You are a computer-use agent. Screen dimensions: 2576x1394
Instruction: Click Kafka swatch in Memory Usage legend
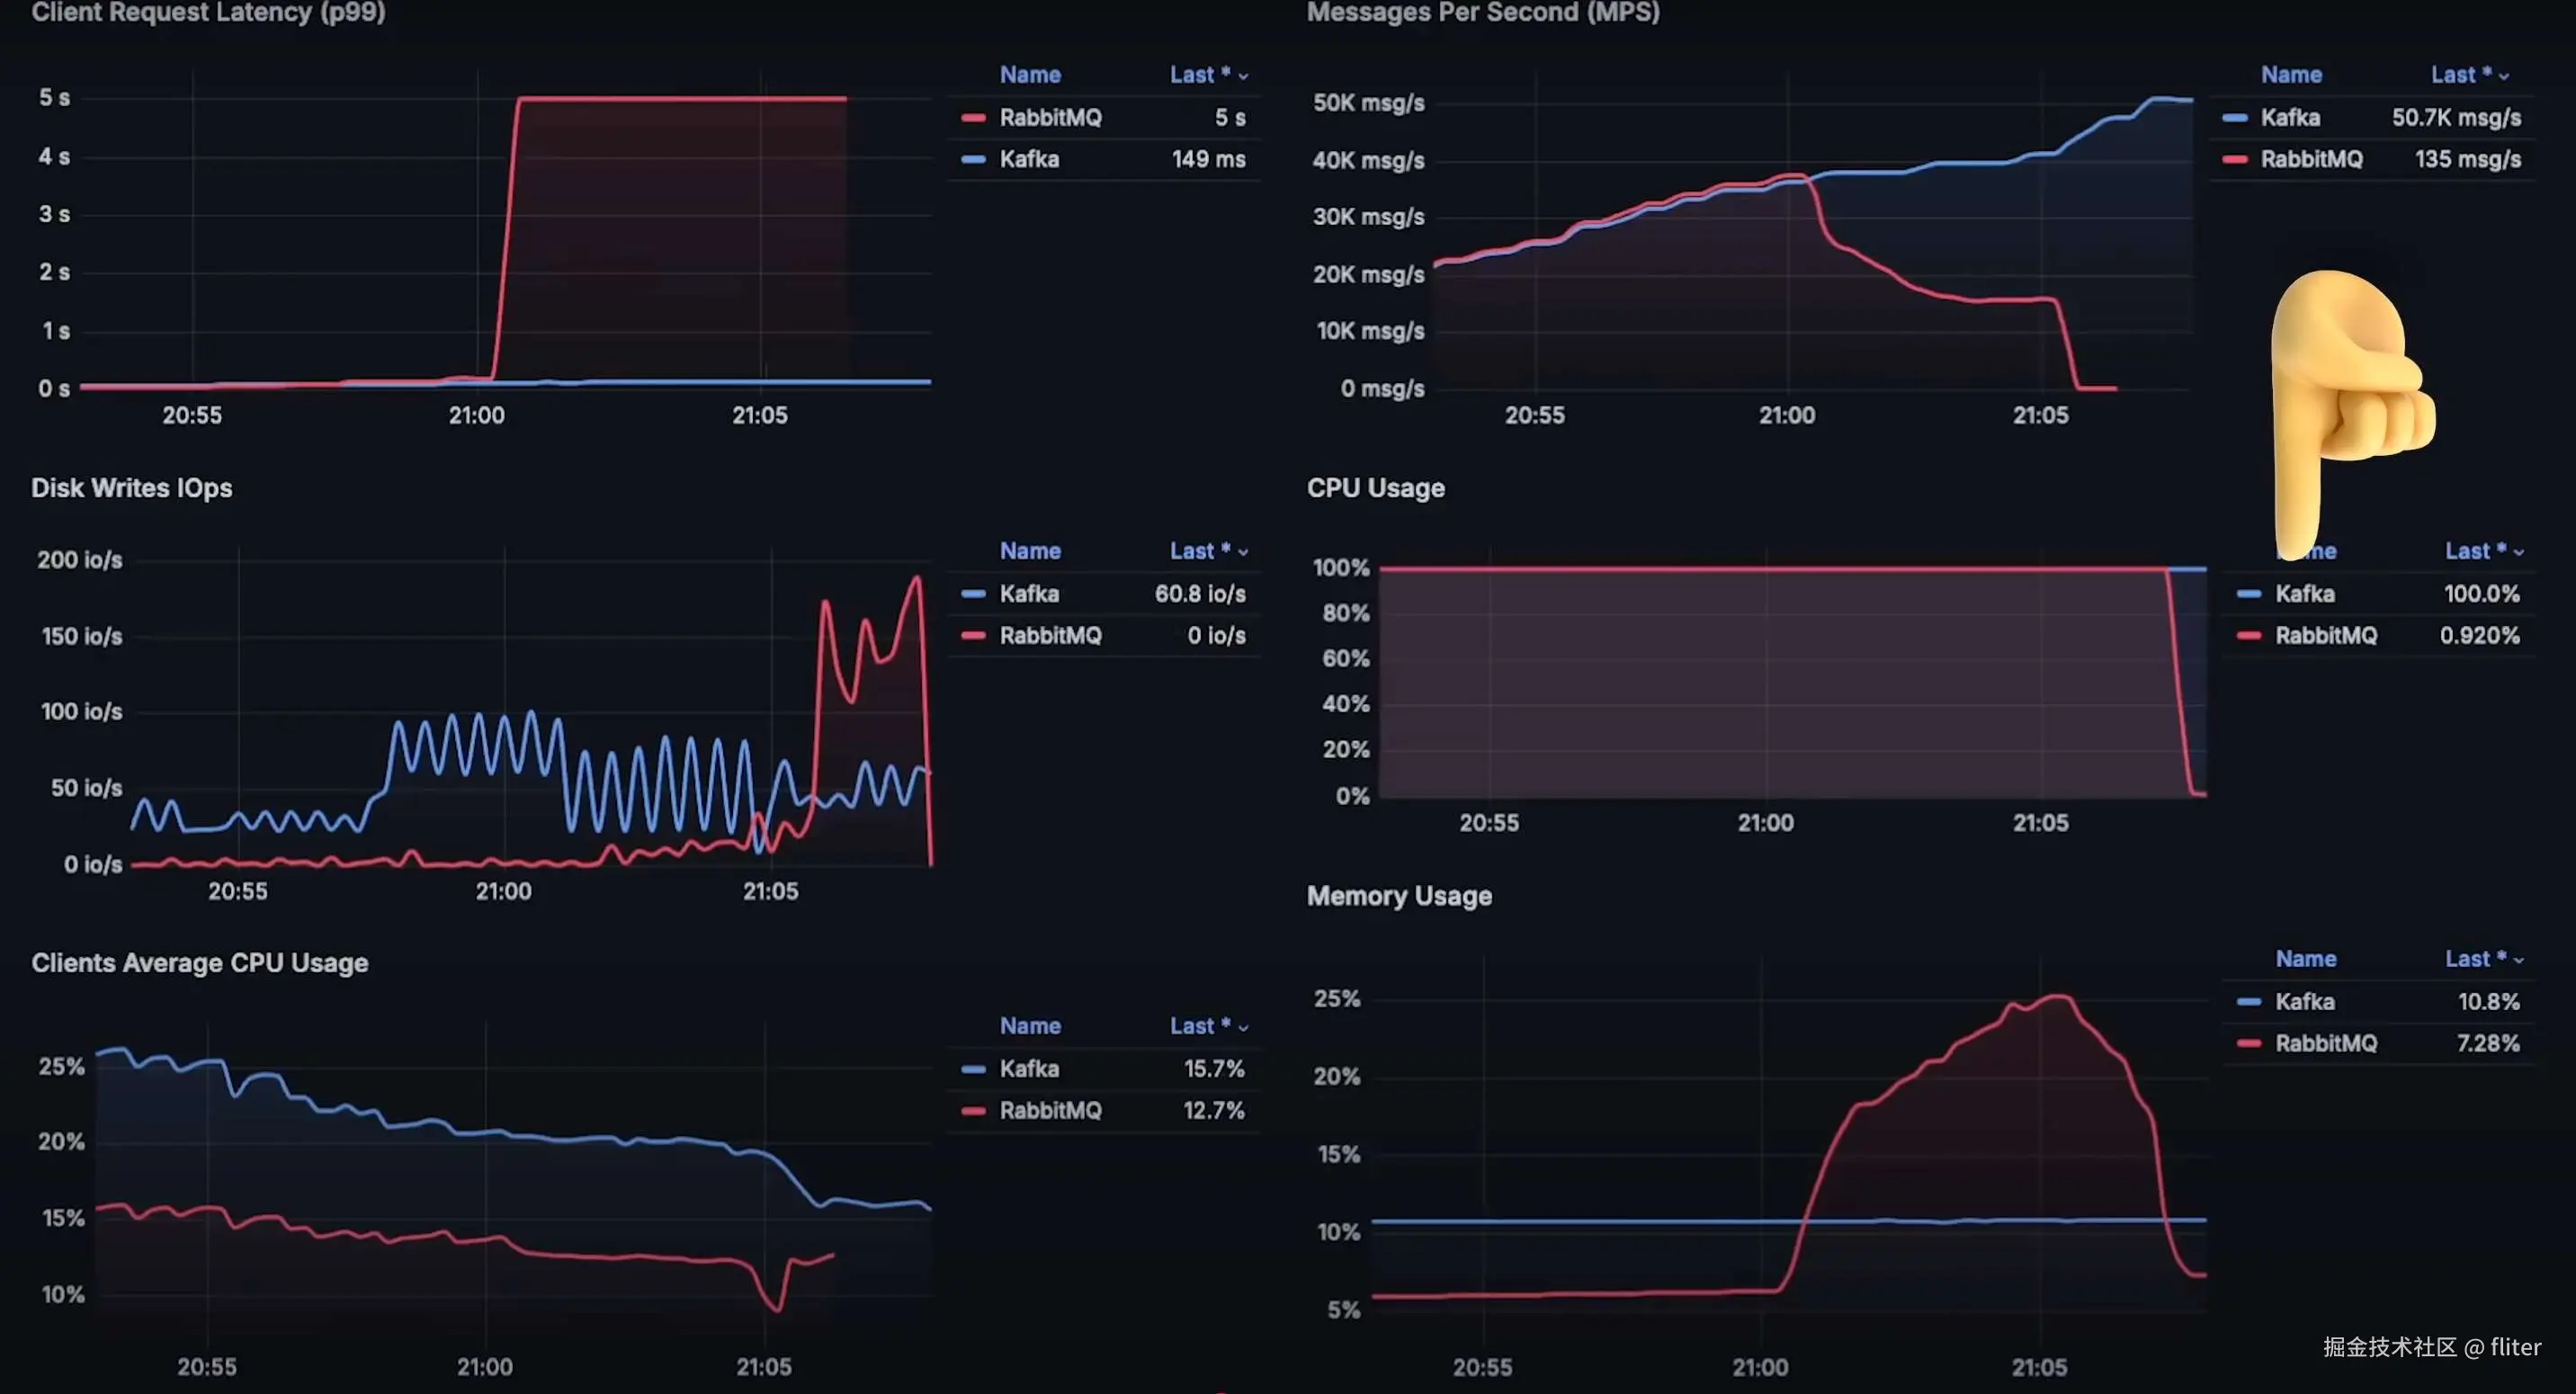pyautogui.click(x=2249, y=1002)
